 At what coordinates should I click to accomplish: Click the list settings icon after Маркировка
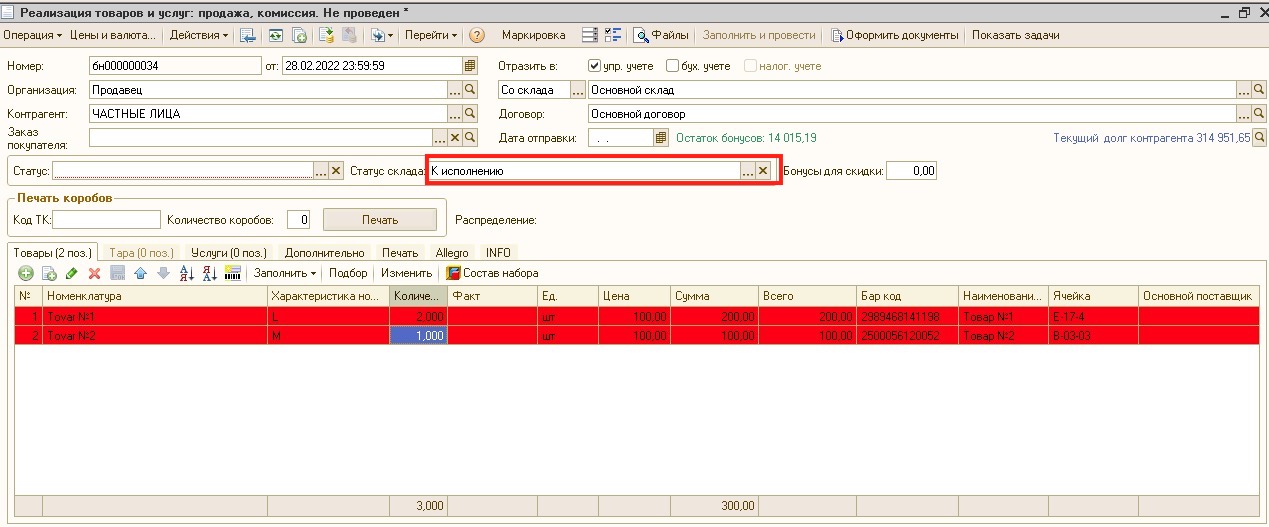coord(590,35)
